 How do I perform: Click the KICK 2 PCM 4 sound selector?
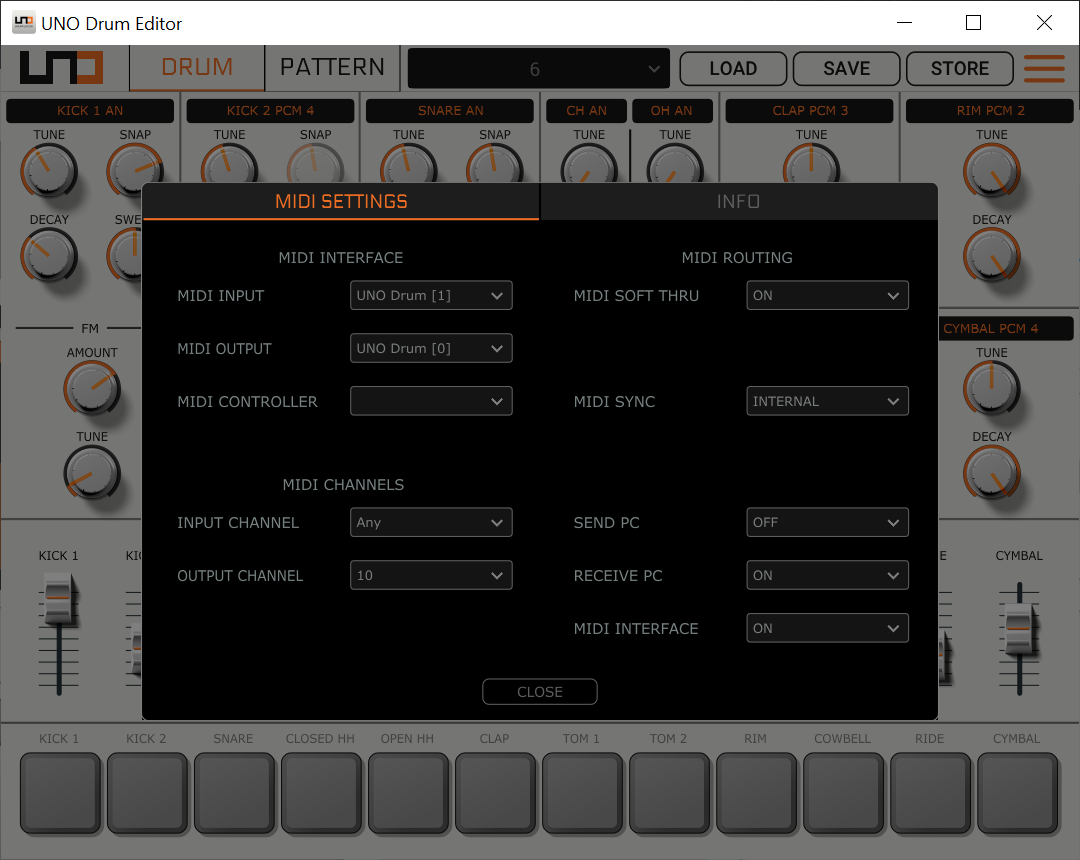[x=270, y=111]
